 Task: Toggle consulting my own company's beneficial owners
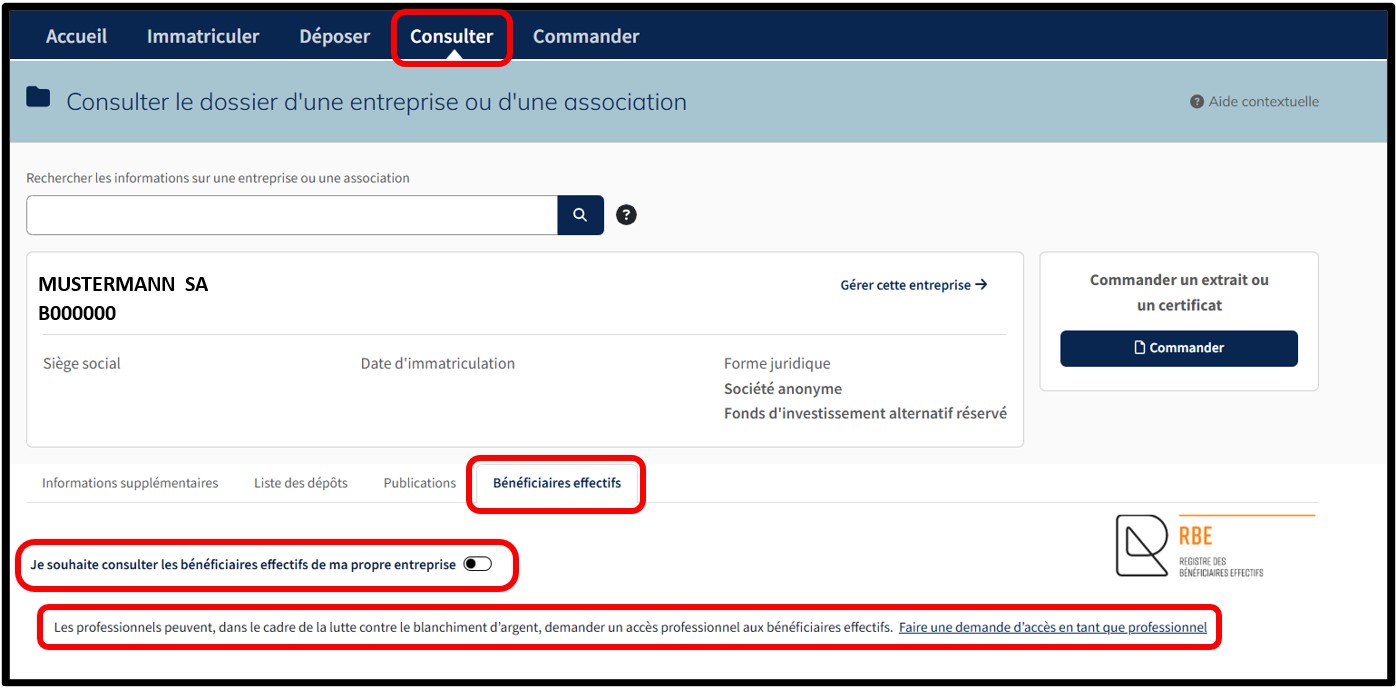point(478,565)
